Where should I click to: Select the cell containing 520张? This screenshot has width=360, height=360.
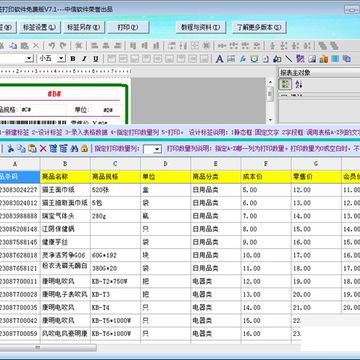(115, 190)
